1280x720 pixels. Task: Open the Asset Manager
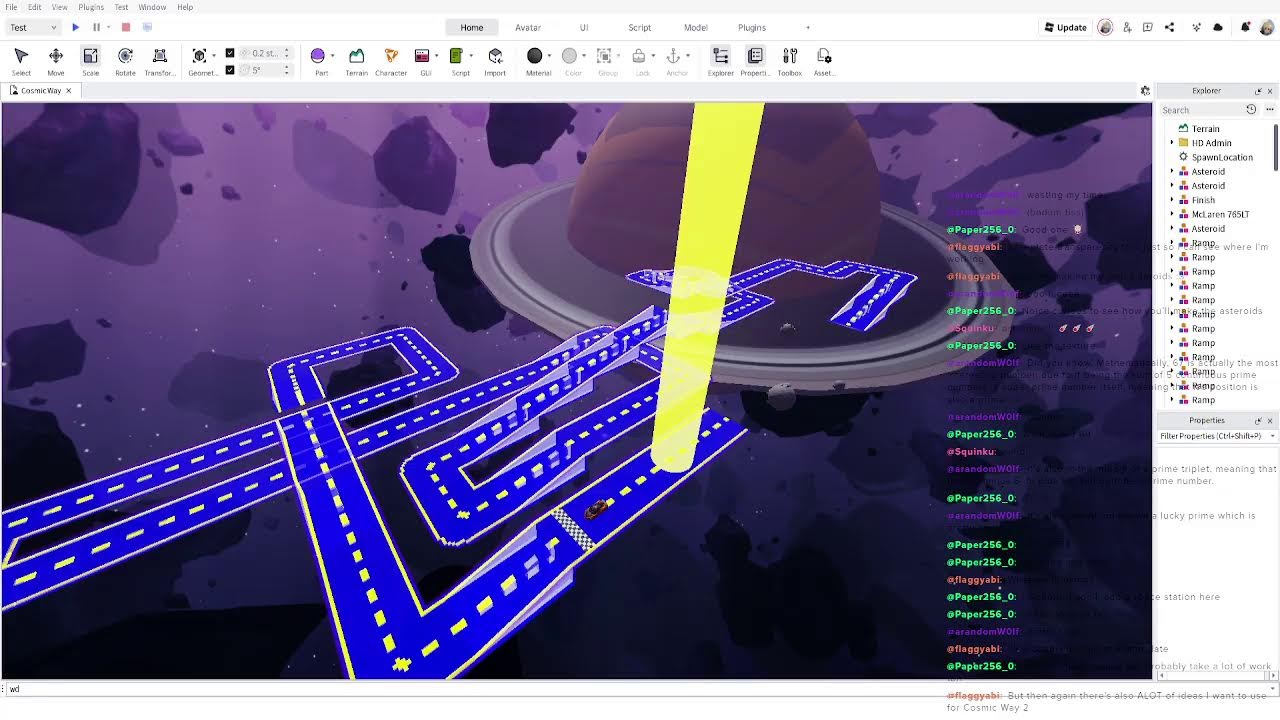point(824,61)
